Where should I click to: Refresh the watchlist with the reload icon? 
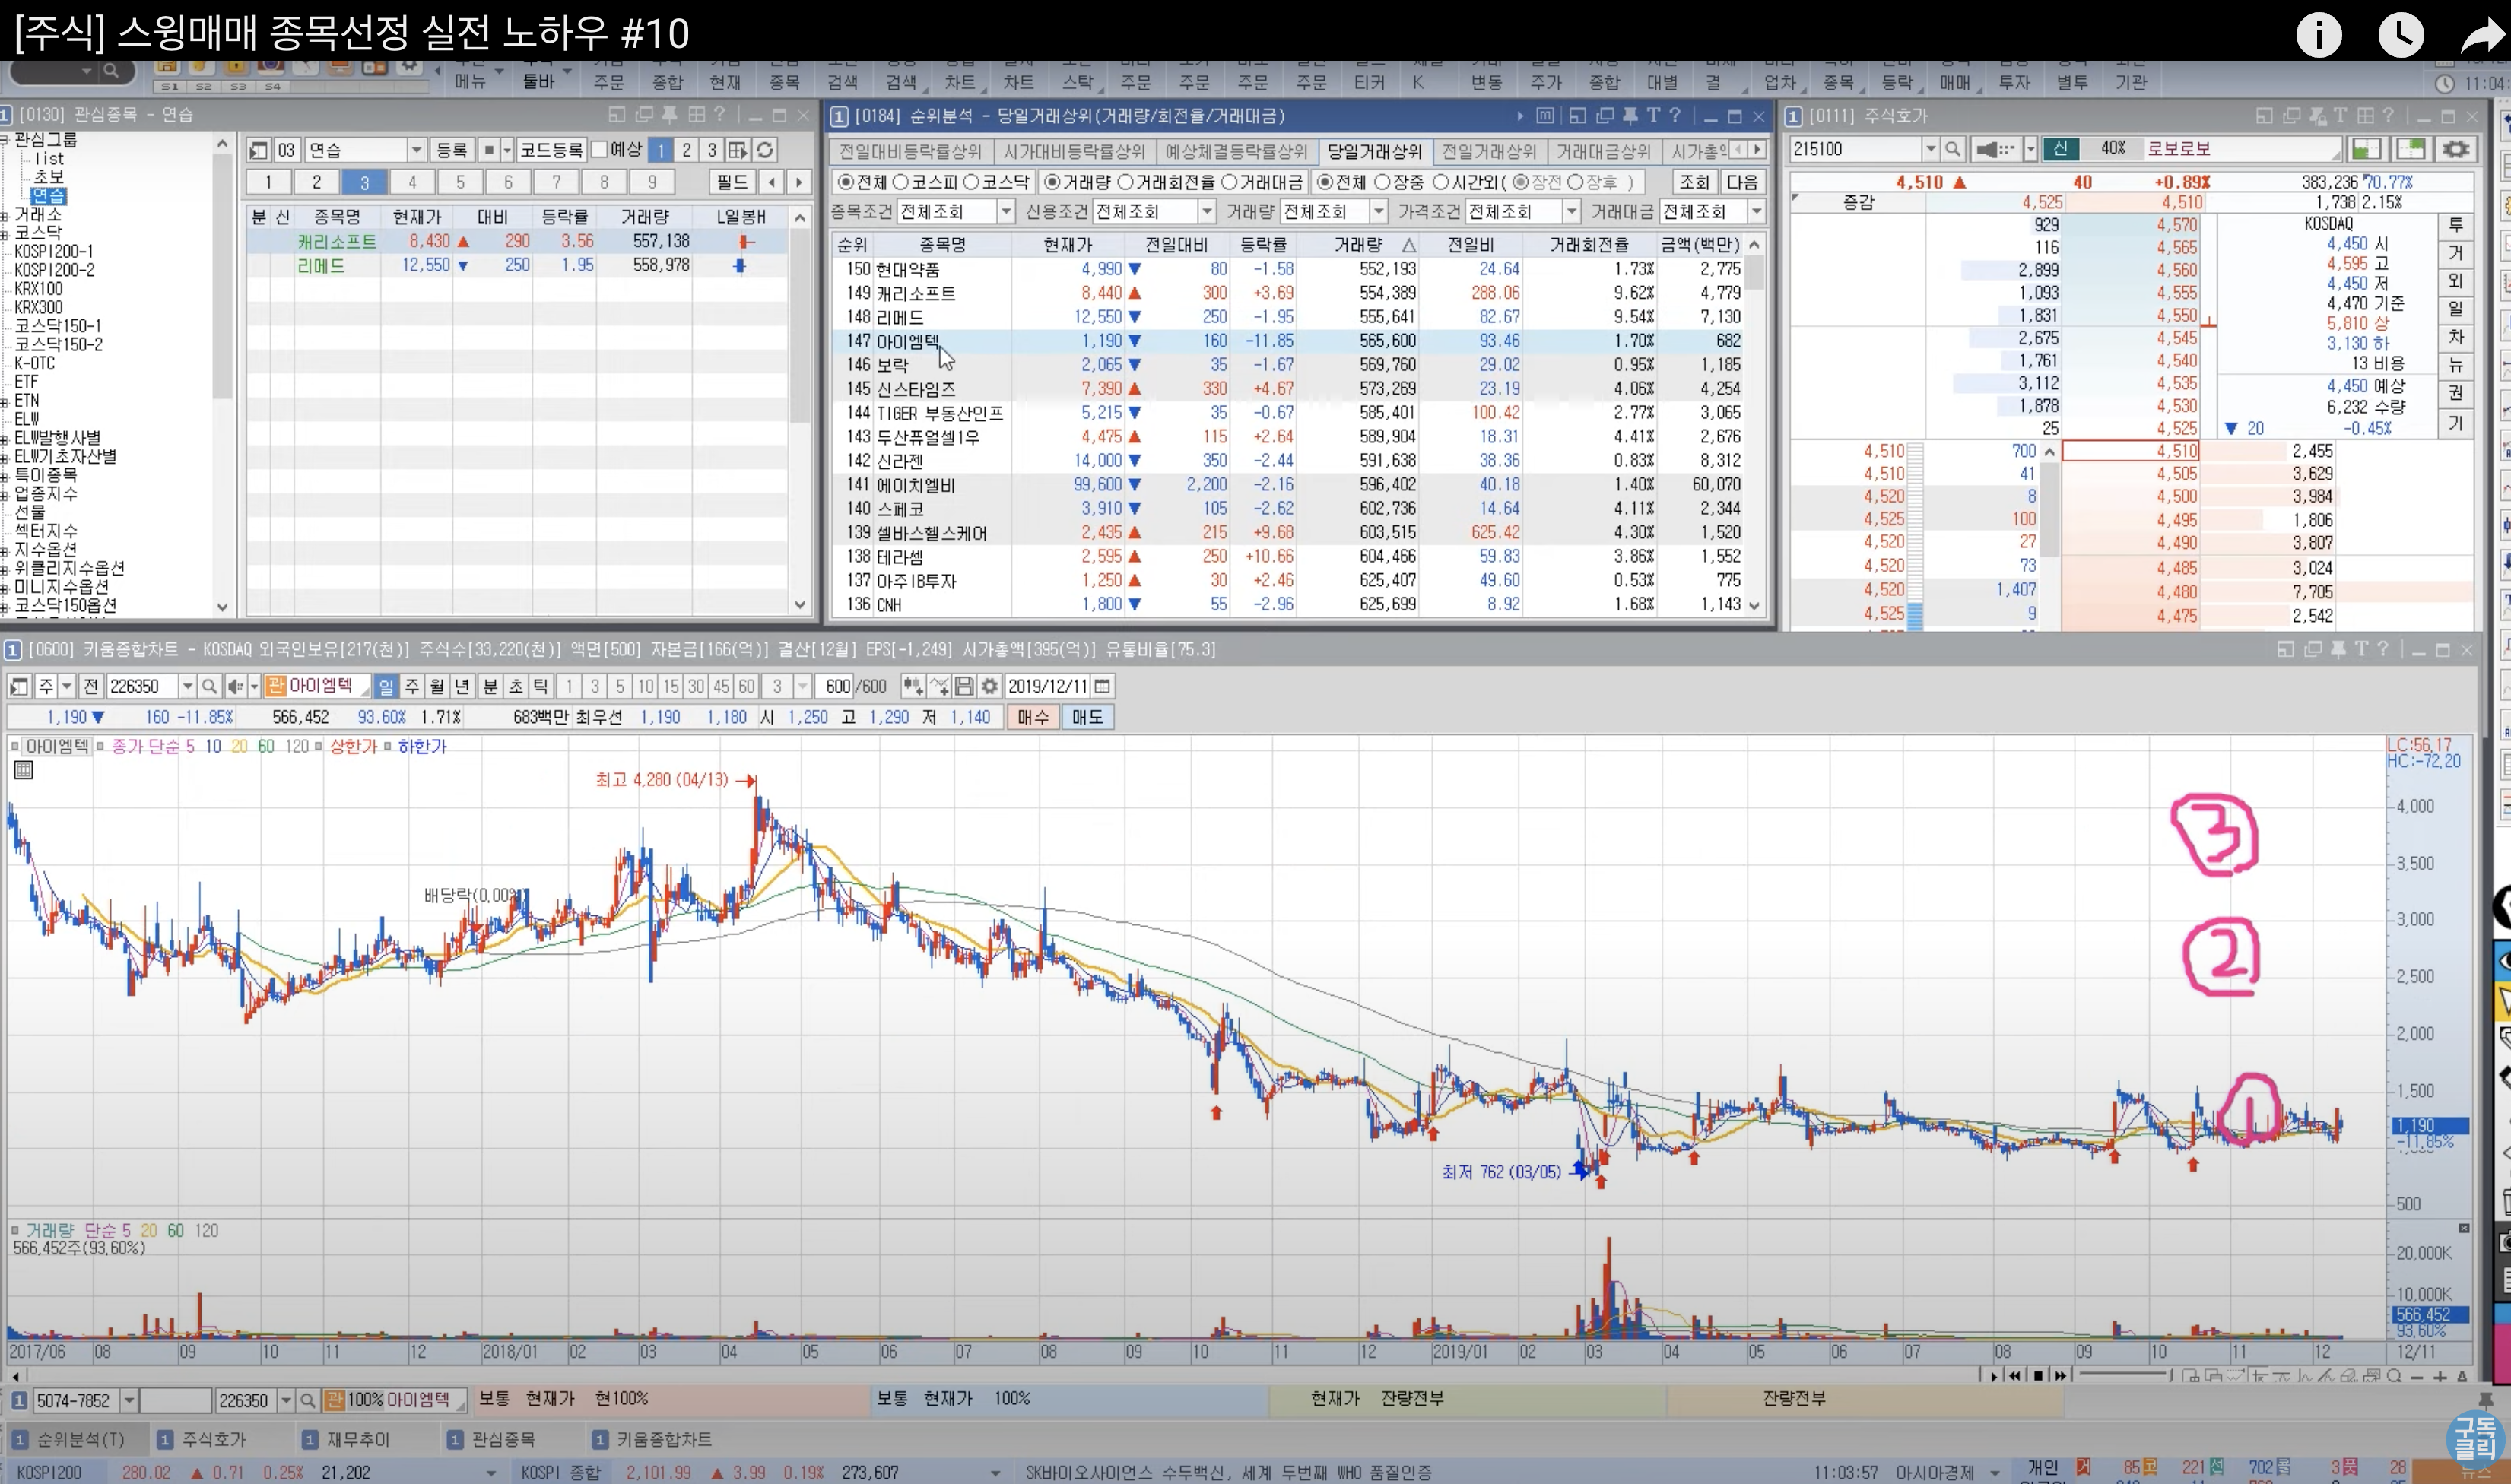coord(765,150)
